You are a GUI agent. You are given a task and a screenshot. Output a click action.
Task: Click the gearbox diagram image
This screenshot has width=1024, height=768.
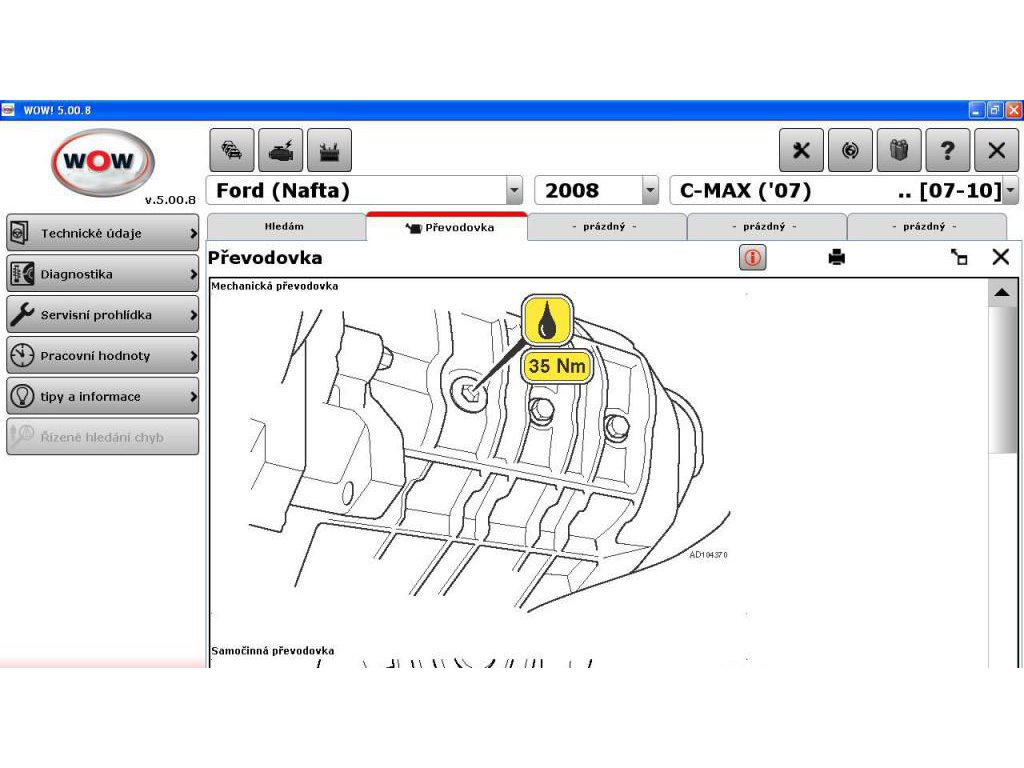[x=488, y=454]
